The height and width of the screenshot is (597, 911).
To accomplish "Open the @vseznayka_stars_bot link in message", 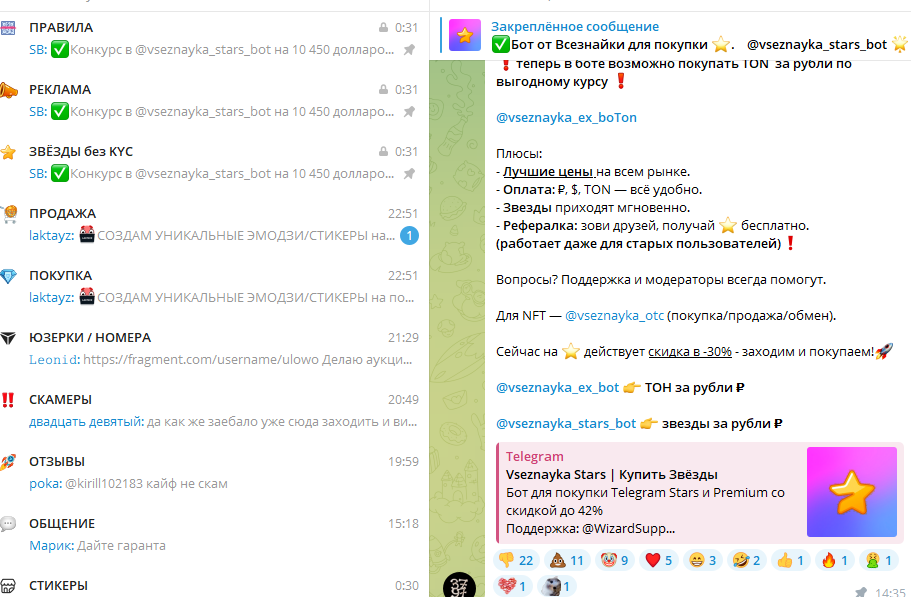I will click(566, 424).
